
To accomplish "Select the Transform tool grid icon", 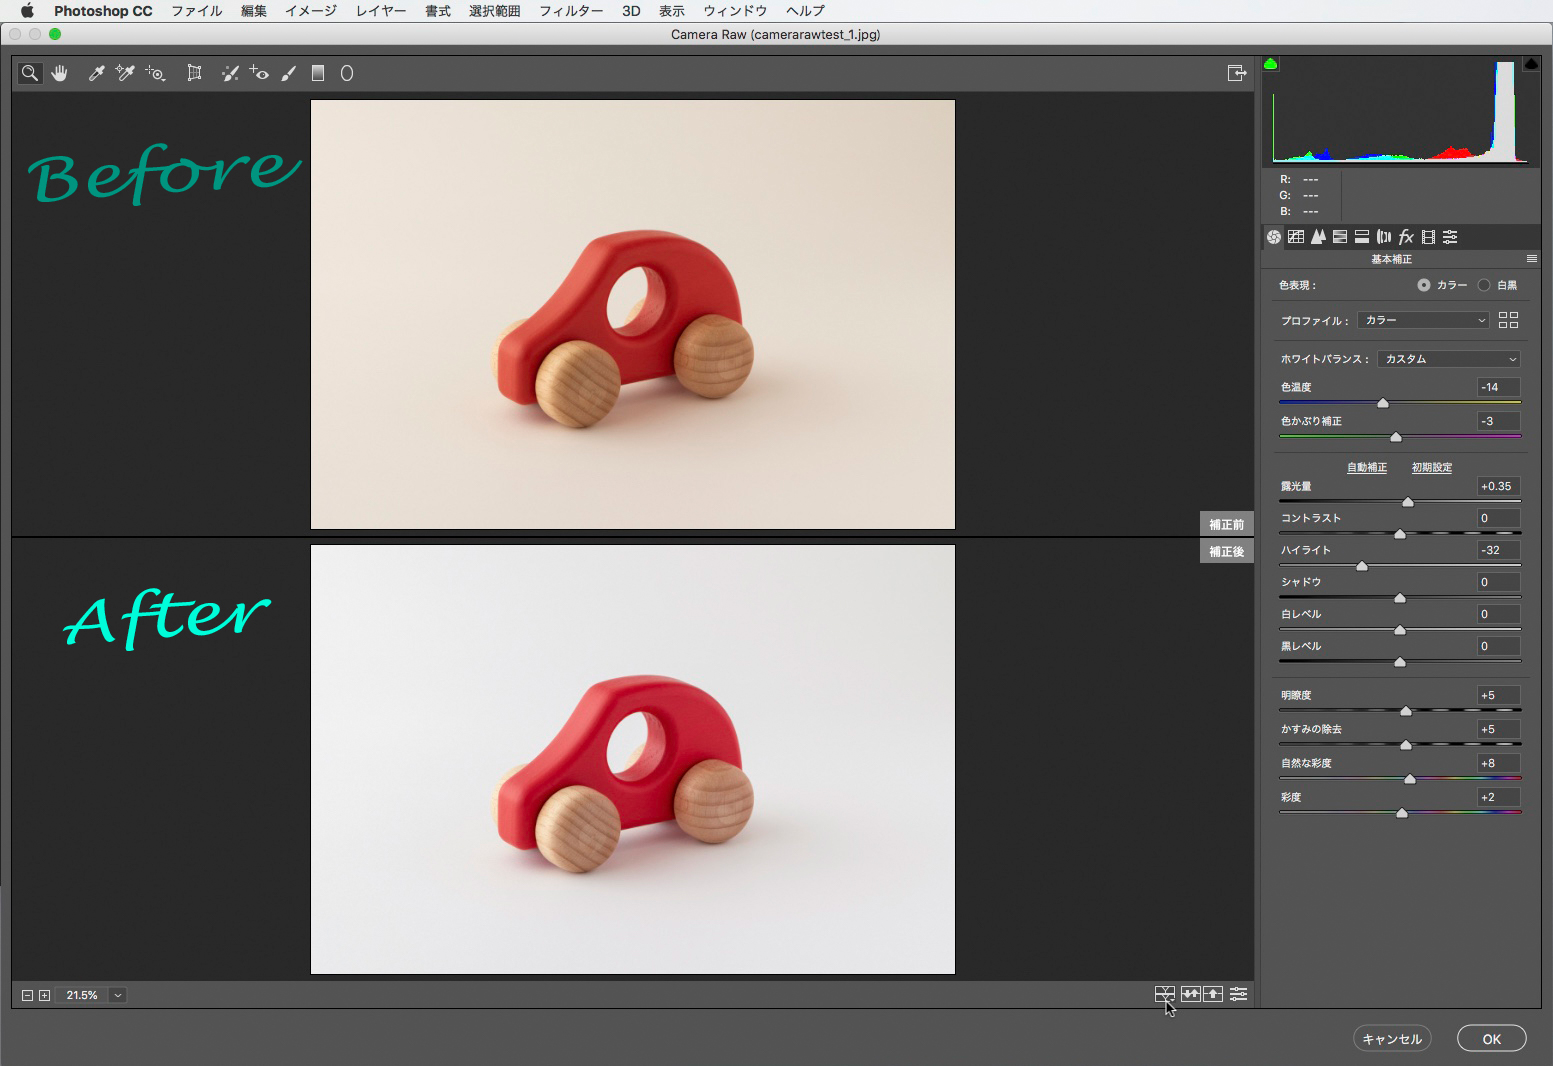I will [194, 73].
